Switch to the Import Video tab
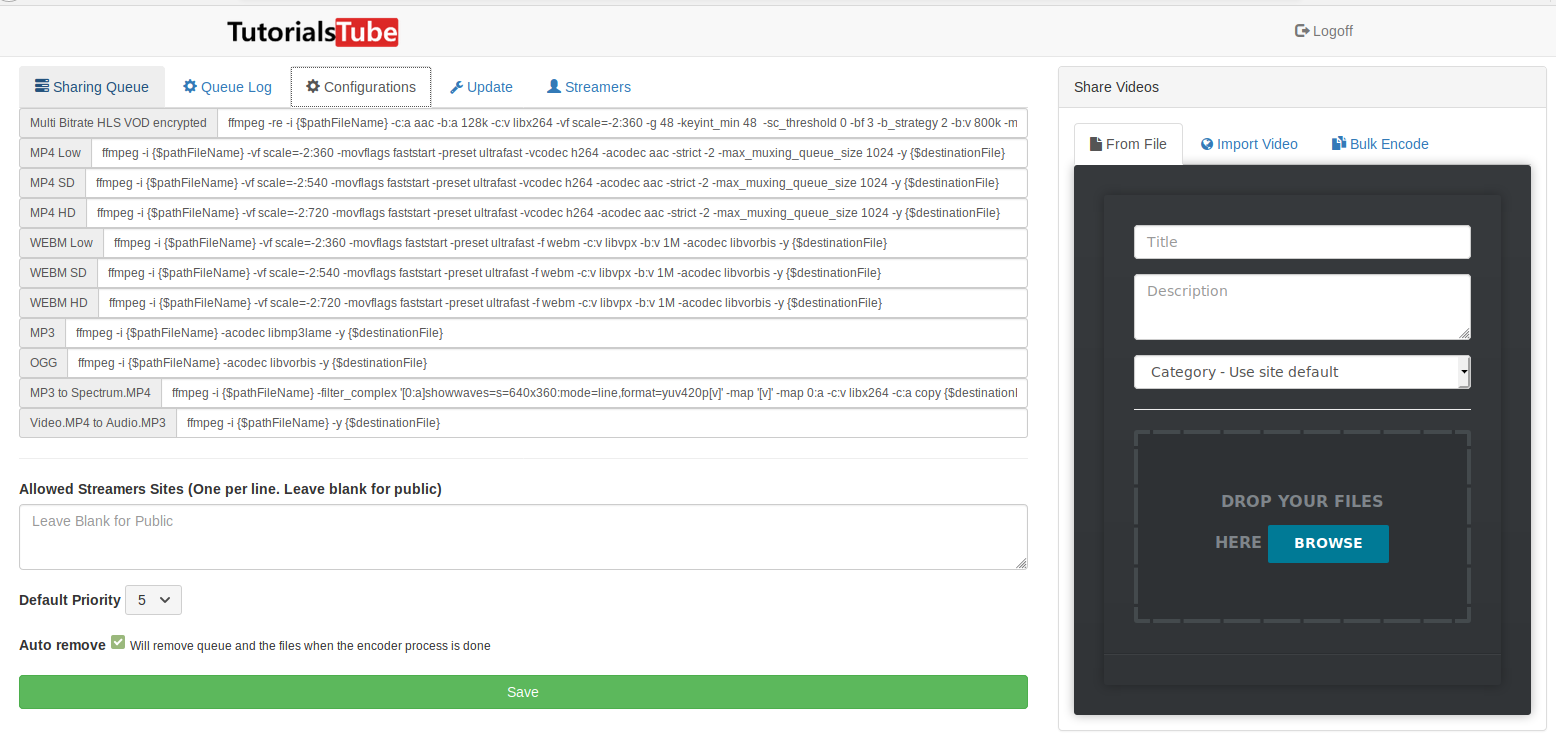 point(1249,143)
